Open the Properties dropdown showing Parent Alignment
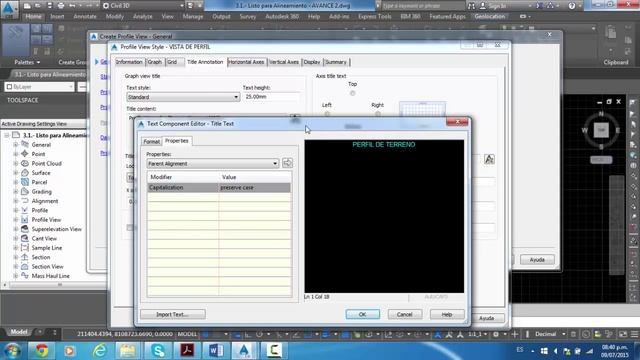Image resolution: width=640 pixels, height=360 pixels. [x=213, y=163]
